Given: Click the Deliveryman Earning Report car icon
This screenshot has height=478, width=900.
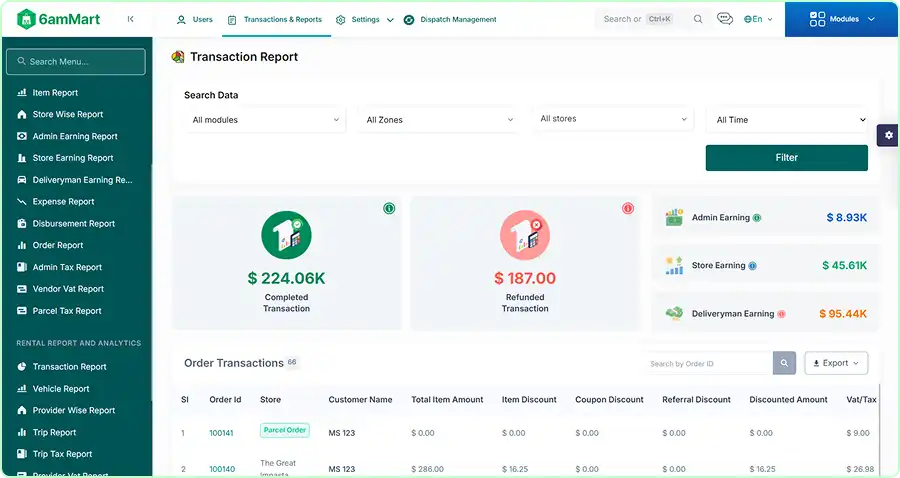Looking at the screenshot, I should click(22, 180).
